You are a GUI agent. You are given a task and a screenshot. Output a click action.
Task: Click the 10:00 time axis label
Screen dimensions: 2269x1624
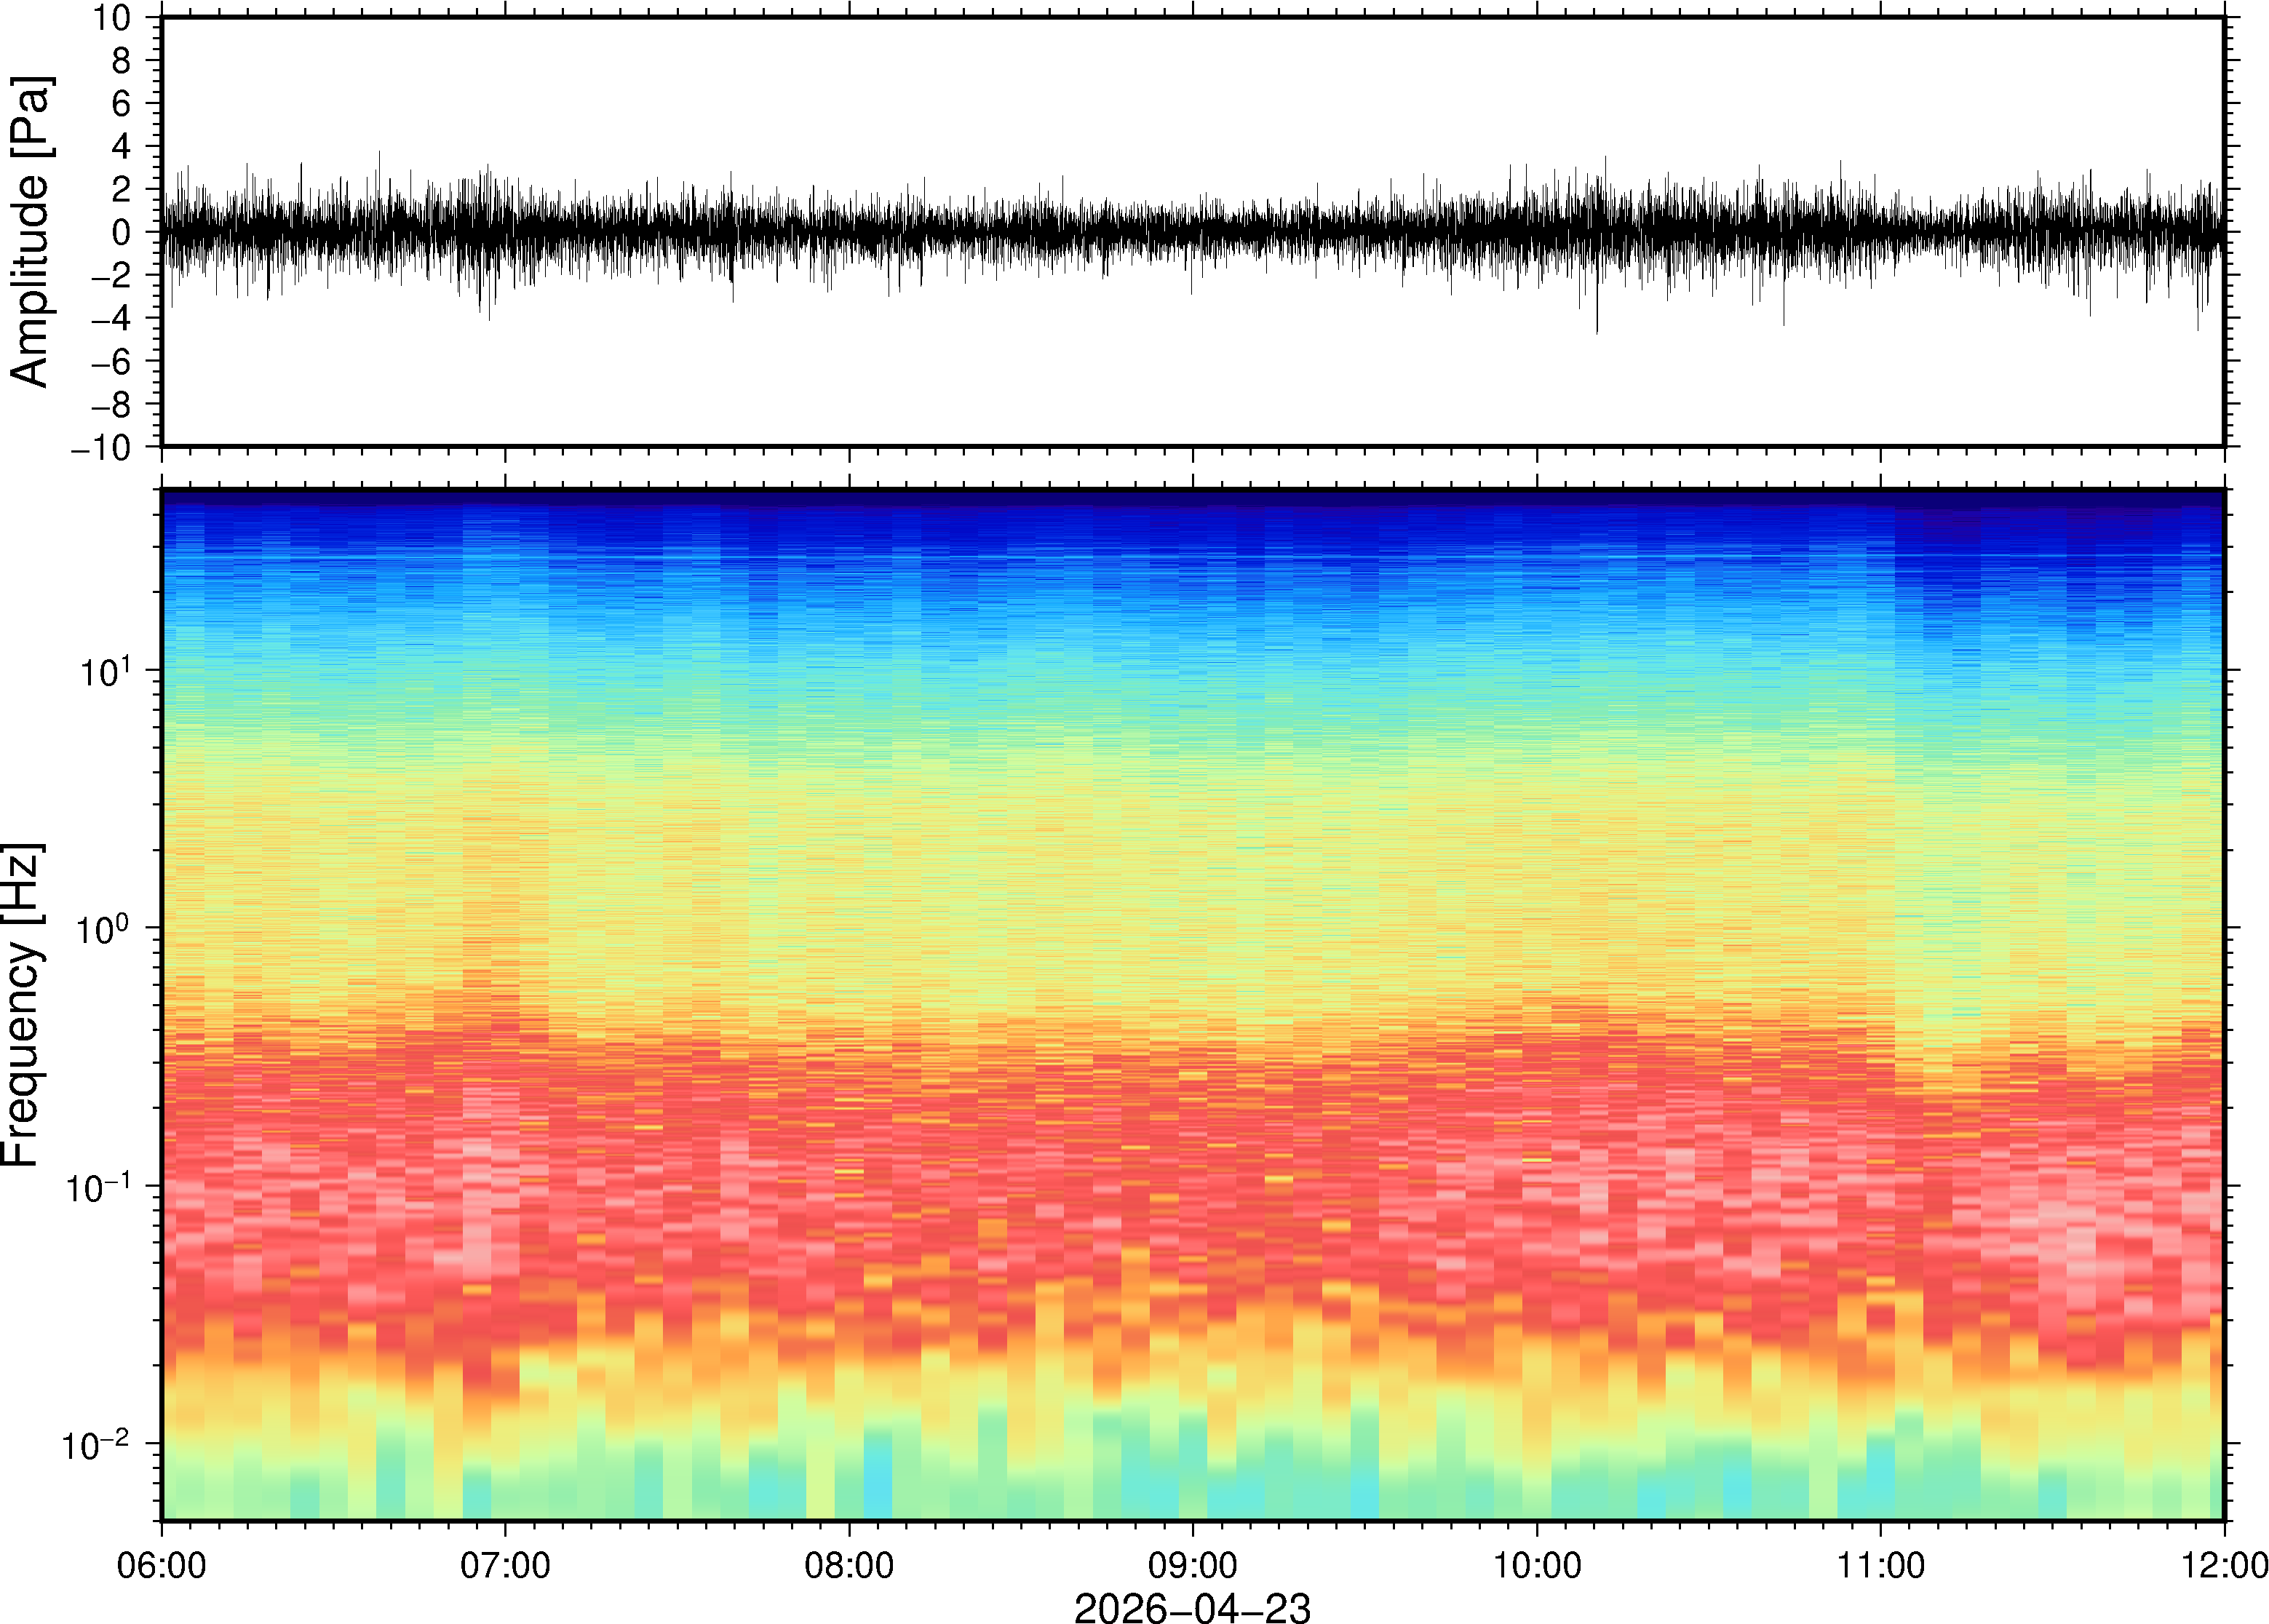[1536, 1565]
